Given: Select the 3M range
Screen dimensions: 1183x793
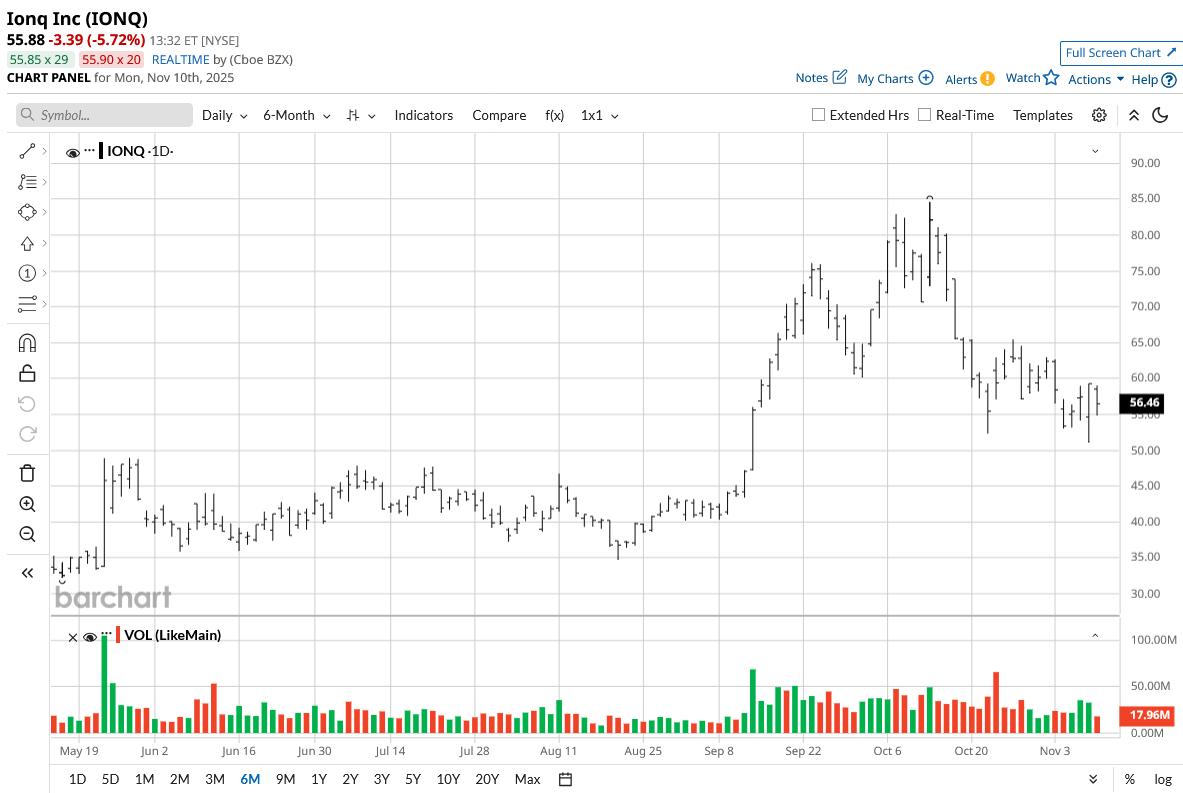Looking at the screenshot, I should [x=214, y=779].
